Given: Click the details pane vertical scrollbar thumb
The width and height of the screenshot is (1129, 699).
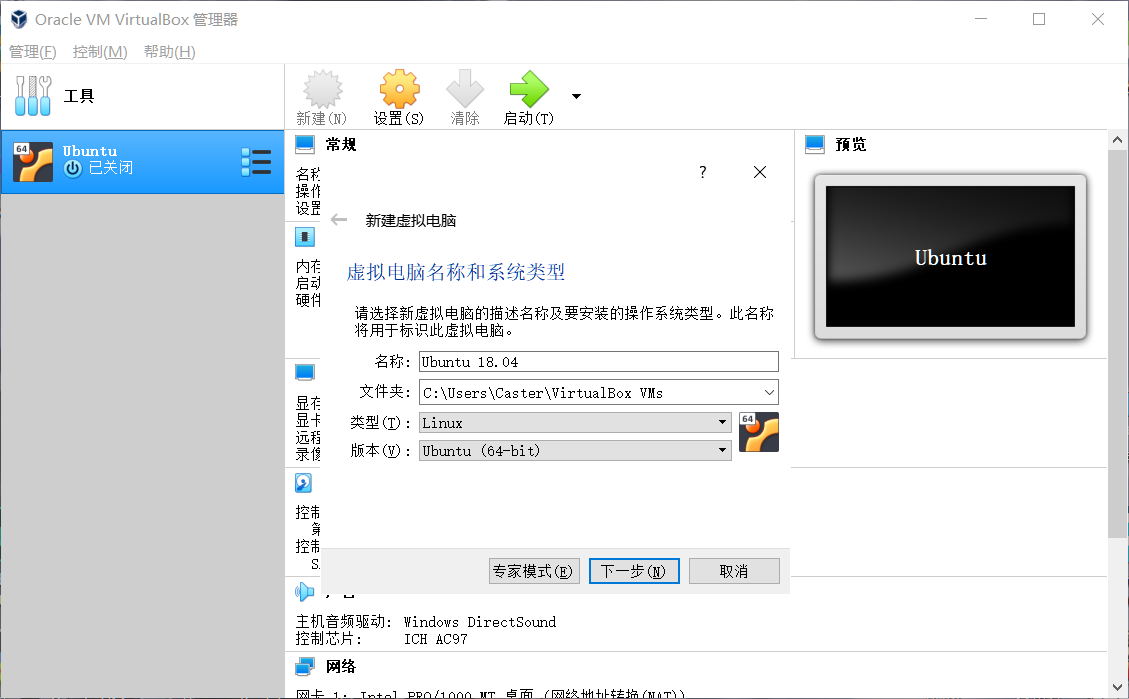Looking at the screenshot, I should [1117, 344].
